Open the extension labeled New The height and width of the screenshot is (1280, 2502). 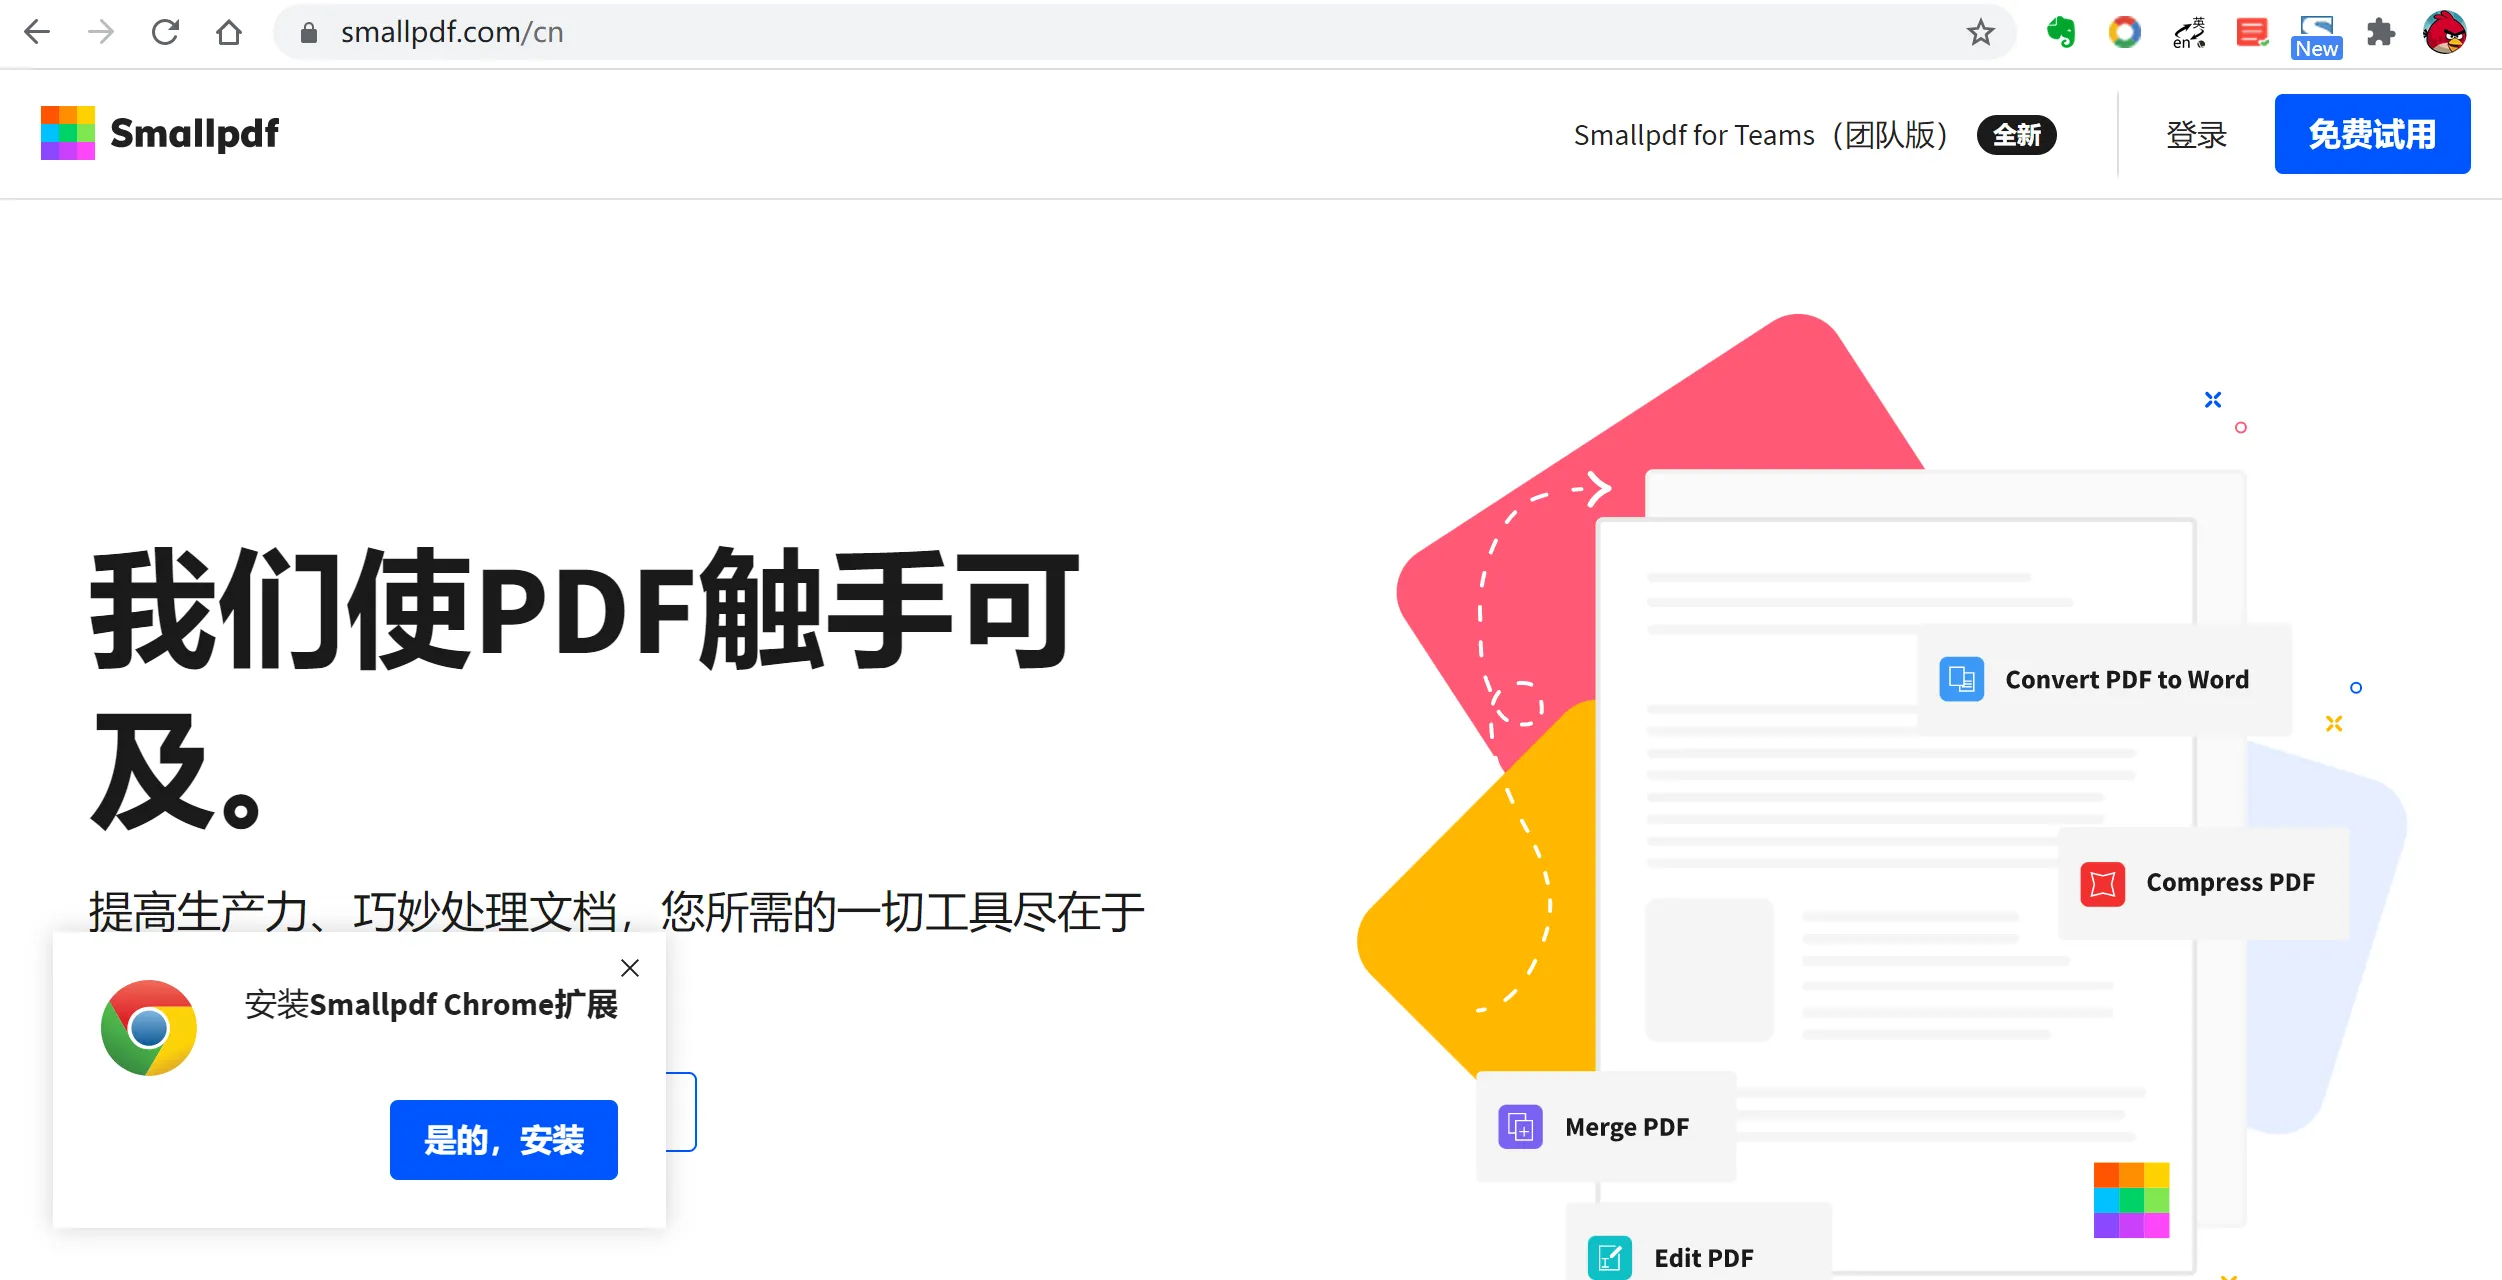2316,37
